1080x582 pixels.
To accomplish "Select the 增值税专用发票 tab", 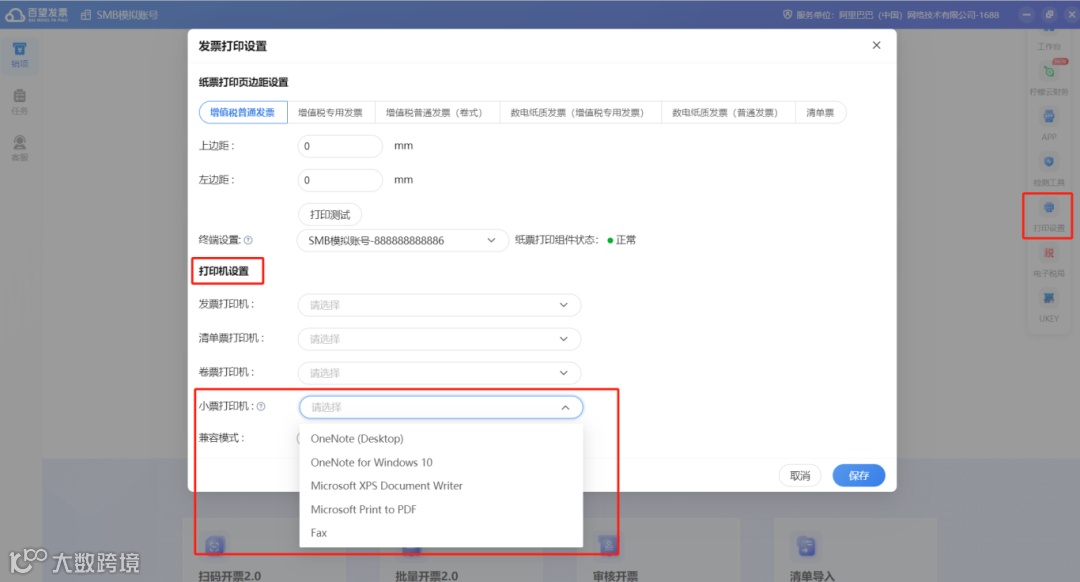I will (x=331, y=112).
